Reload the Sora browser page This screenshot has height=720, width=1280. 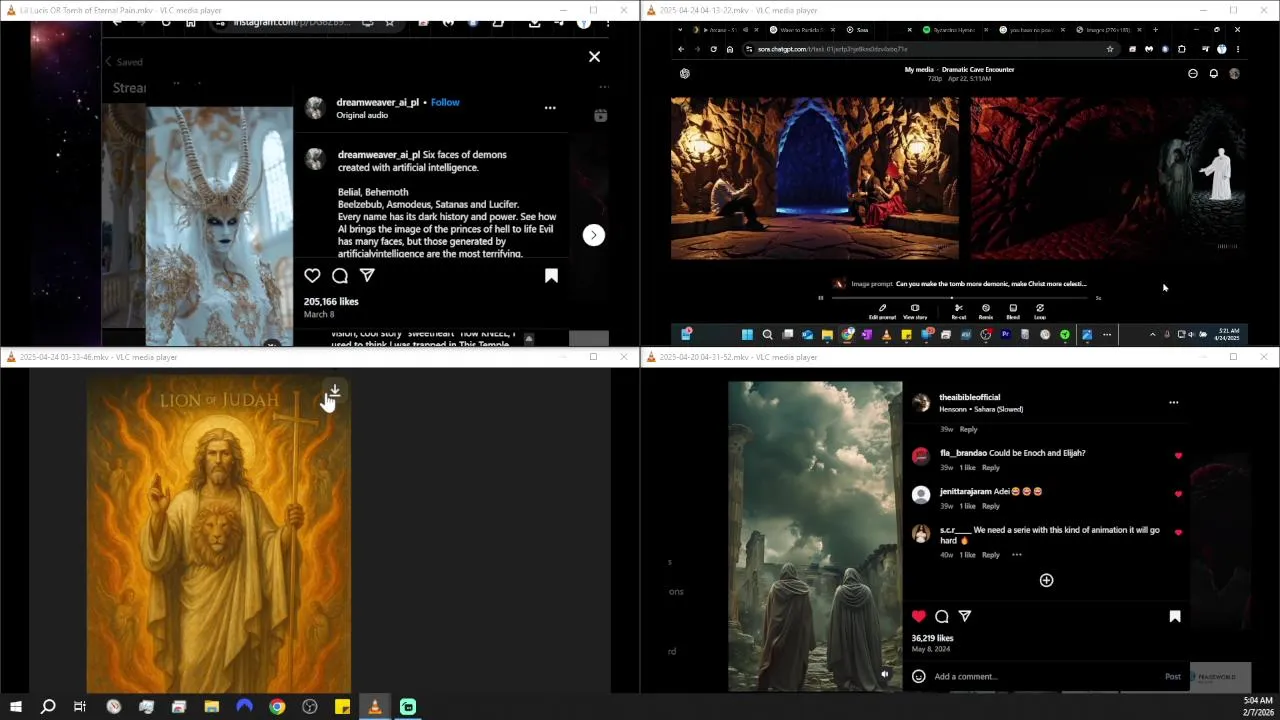pyautogui.click(x=713, y=49)
